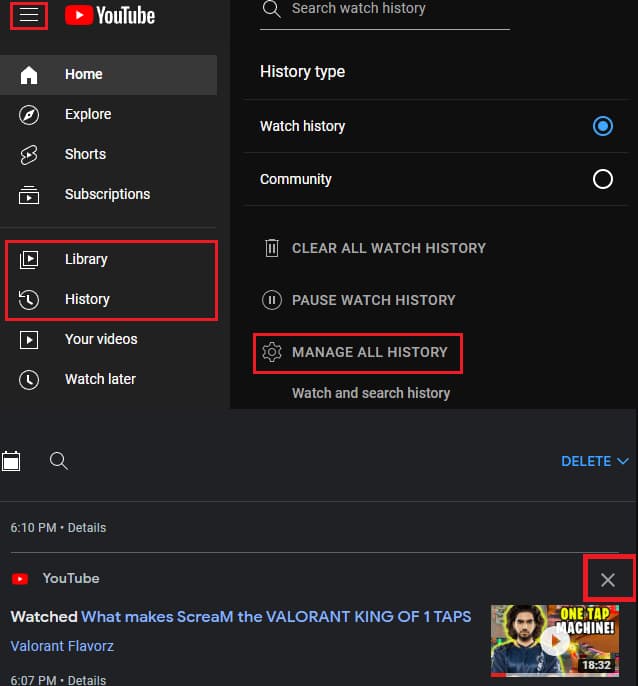The width and height of the screenshot is (638, 686).
Task: Open Shorts in the sidebar
Action: (x=109, y=154)
